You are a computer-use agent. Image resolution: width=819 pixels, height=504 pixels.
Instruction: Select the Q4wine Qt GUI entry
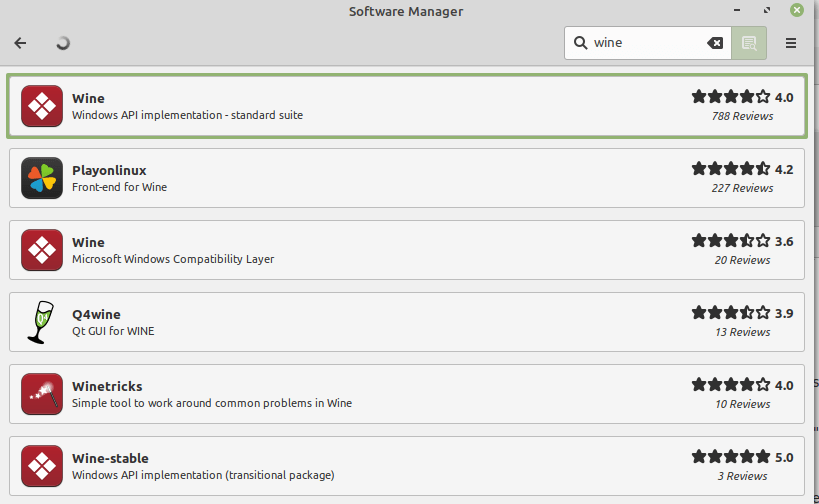point(407,322)
